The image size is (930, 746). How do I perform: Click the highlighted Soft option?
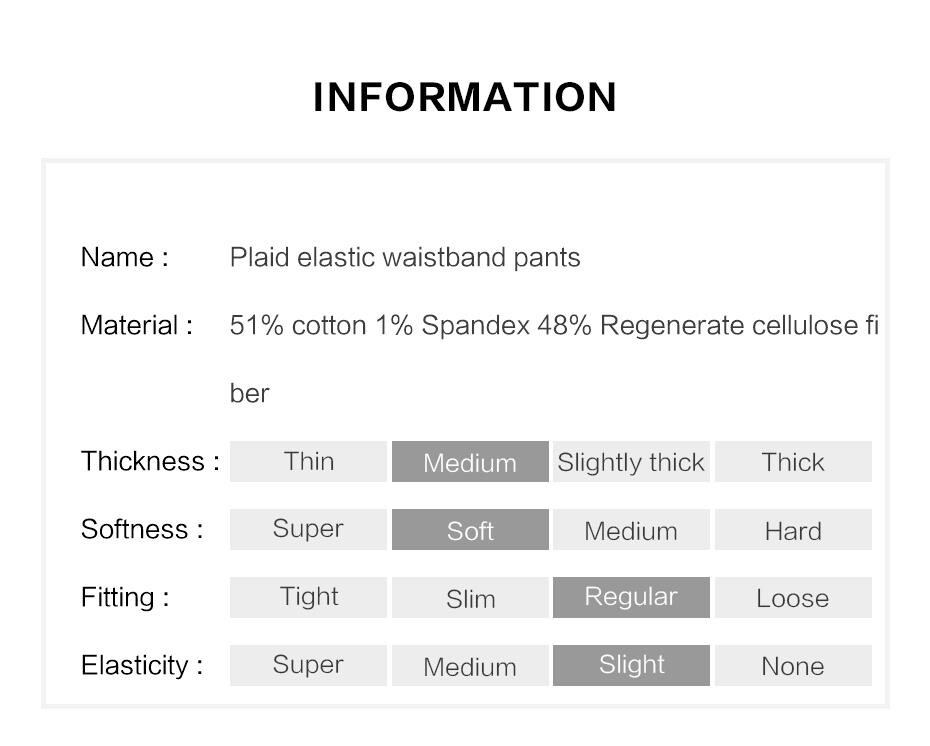click(470, 530)
